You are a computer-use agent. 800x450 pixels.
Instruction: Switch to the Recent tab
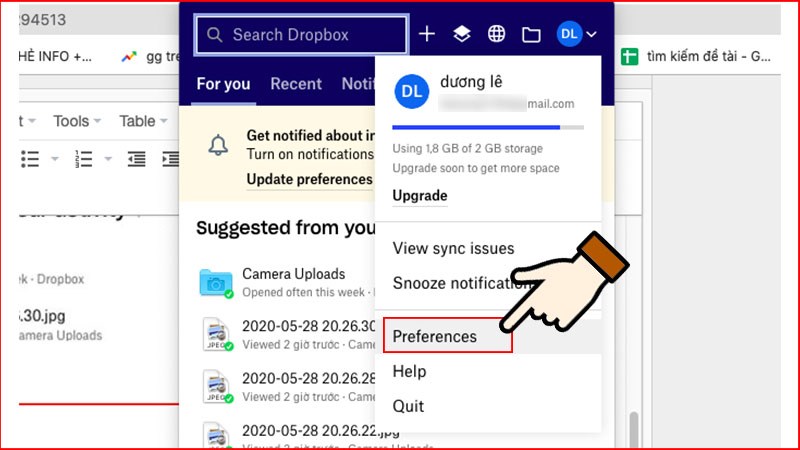click(296, 84)
